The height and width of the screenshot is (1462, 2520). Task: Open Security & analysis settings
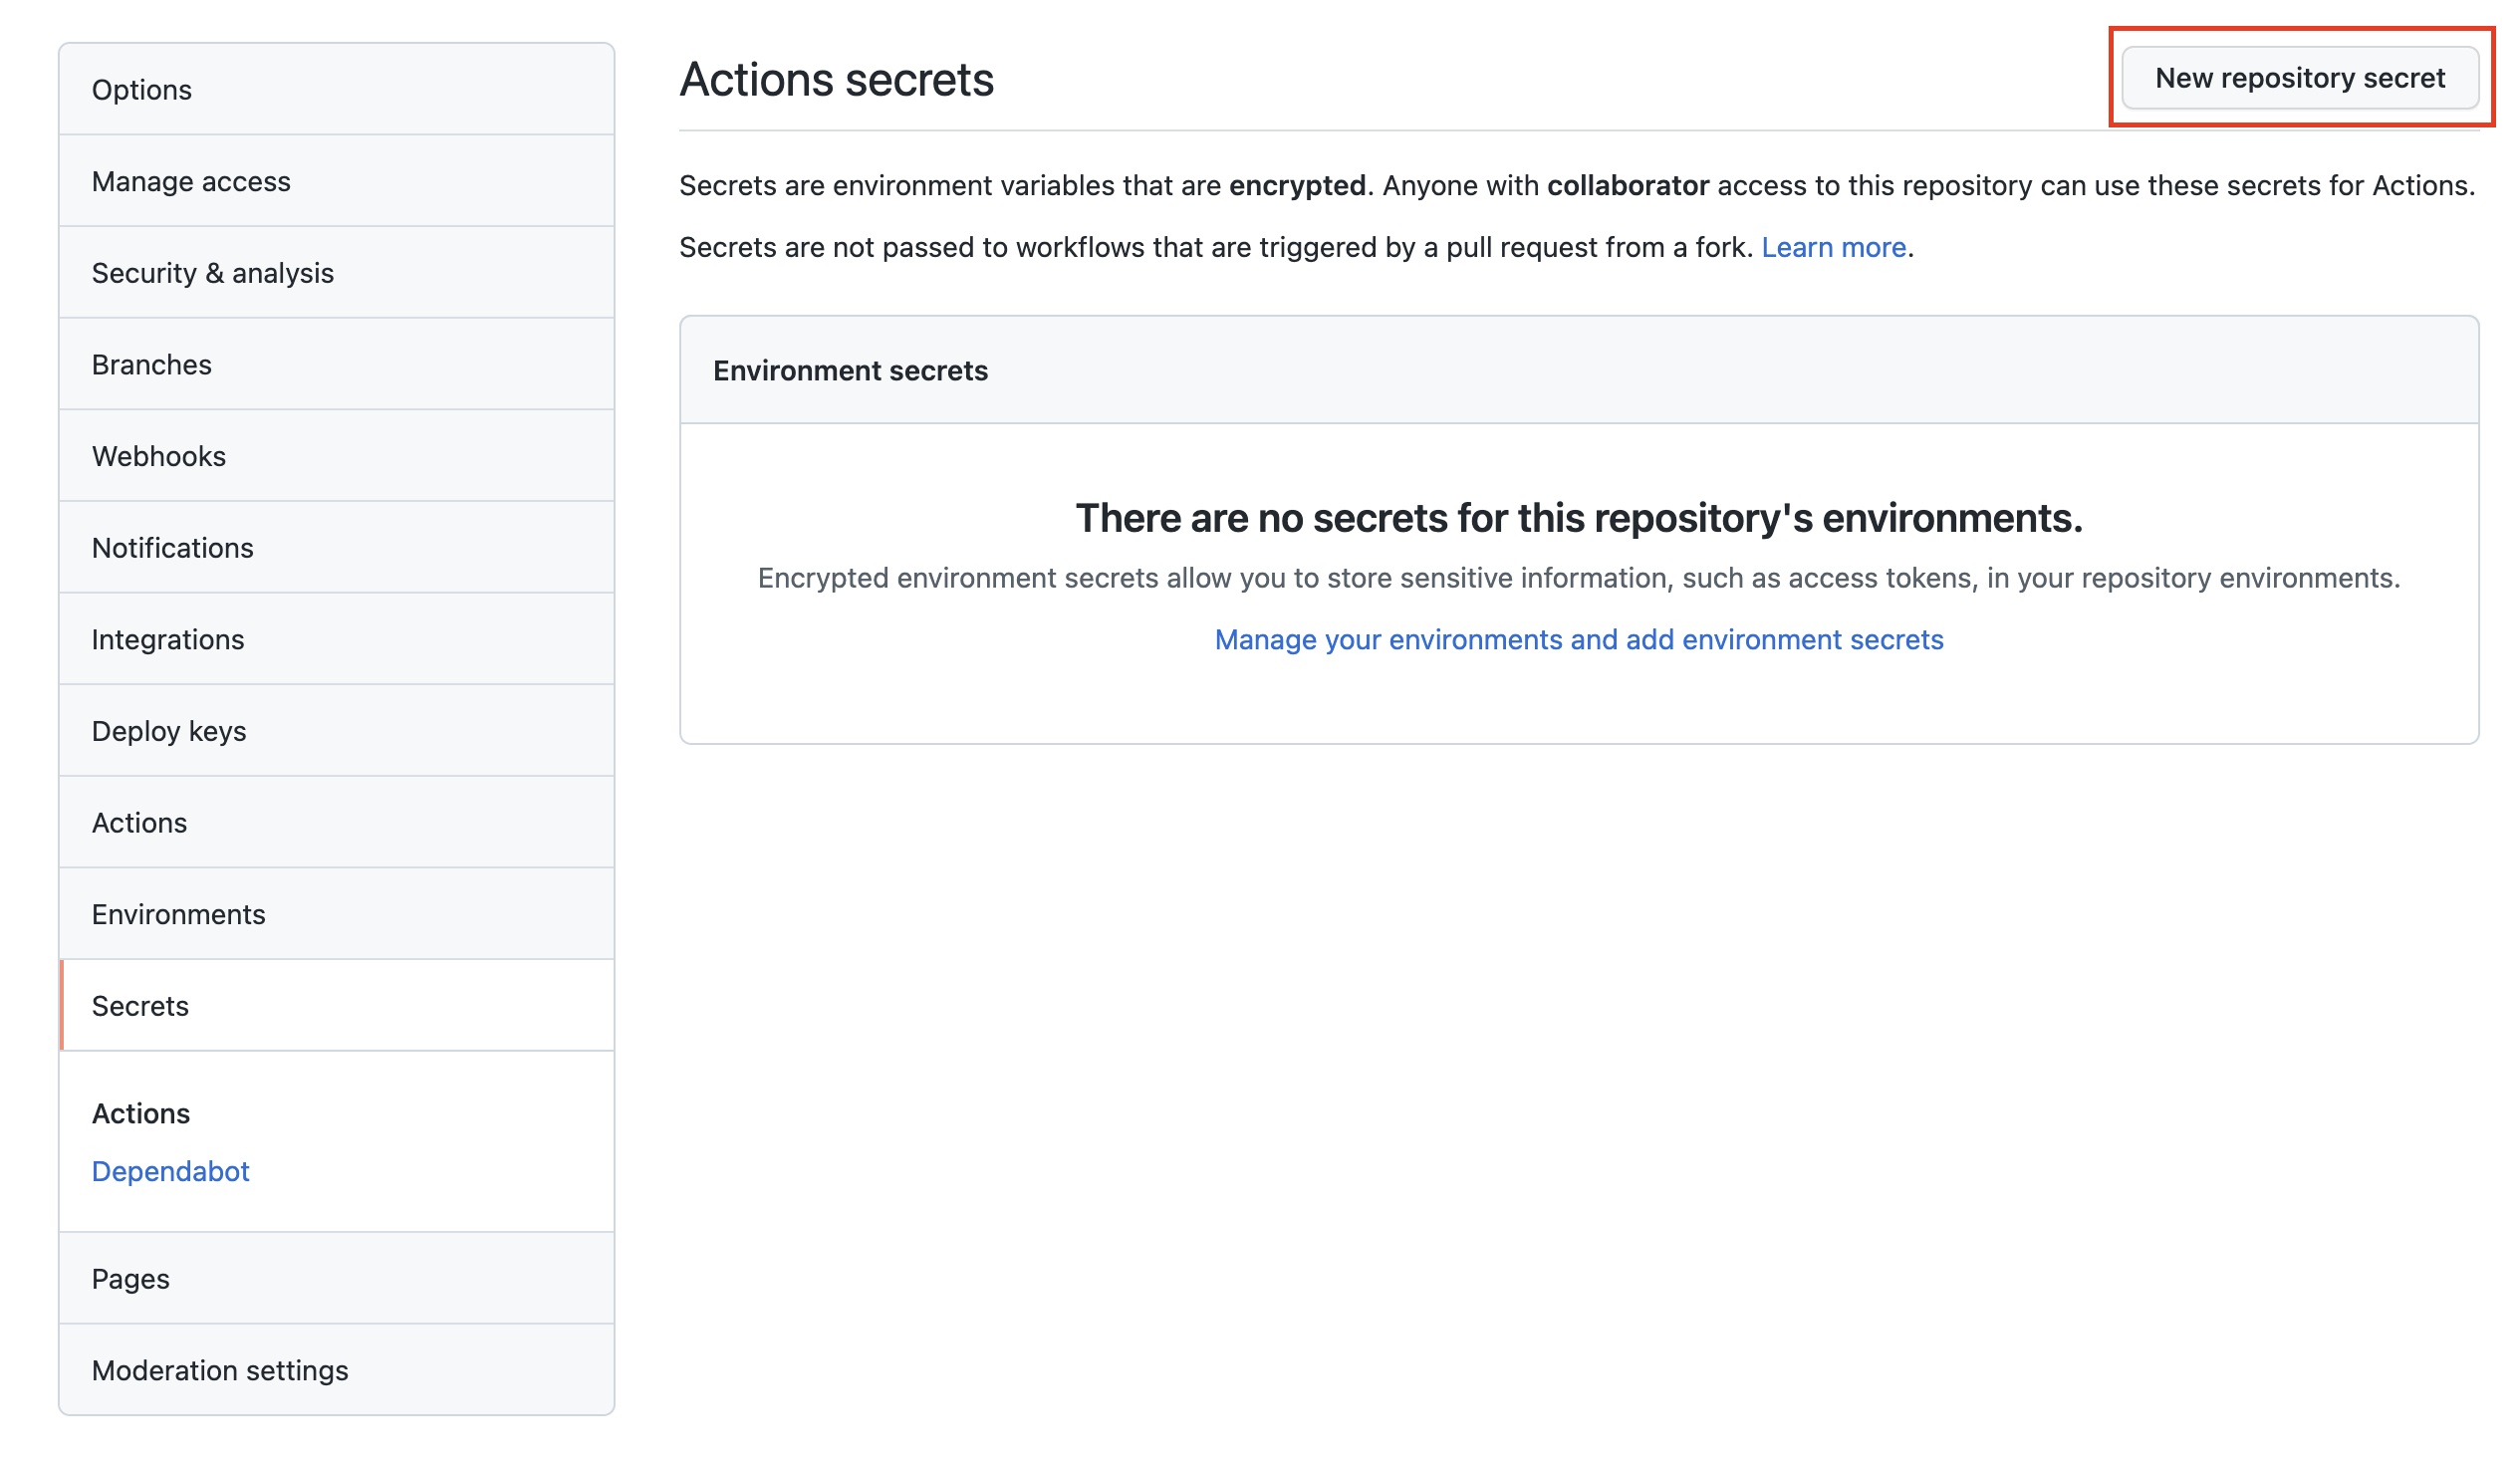212,273
